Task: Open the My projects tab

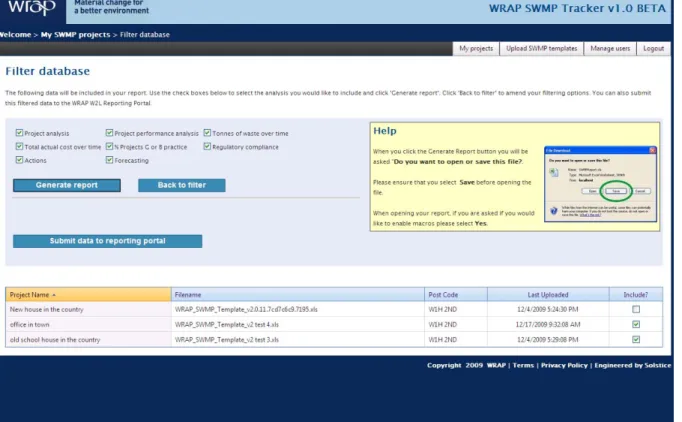Action: pyautogui.click(x=476, y=48)
